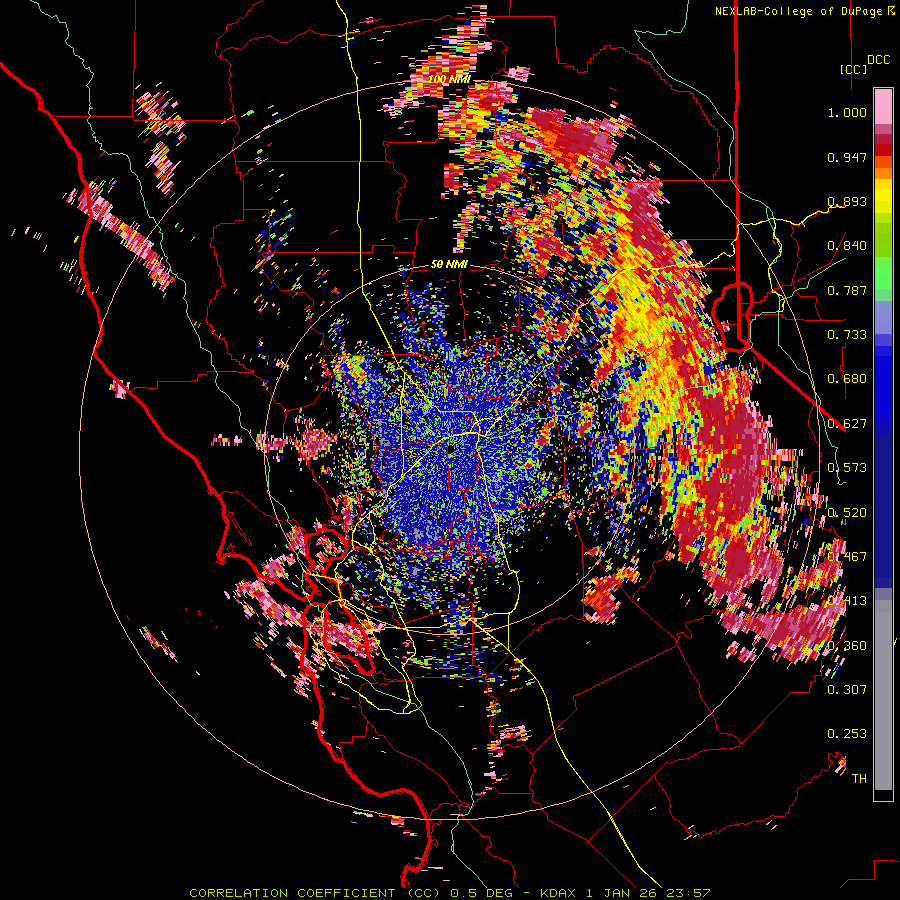Pick the light pink swatch on color bar
This screenshot has width=900, height=900.
[x=883, y=106]
